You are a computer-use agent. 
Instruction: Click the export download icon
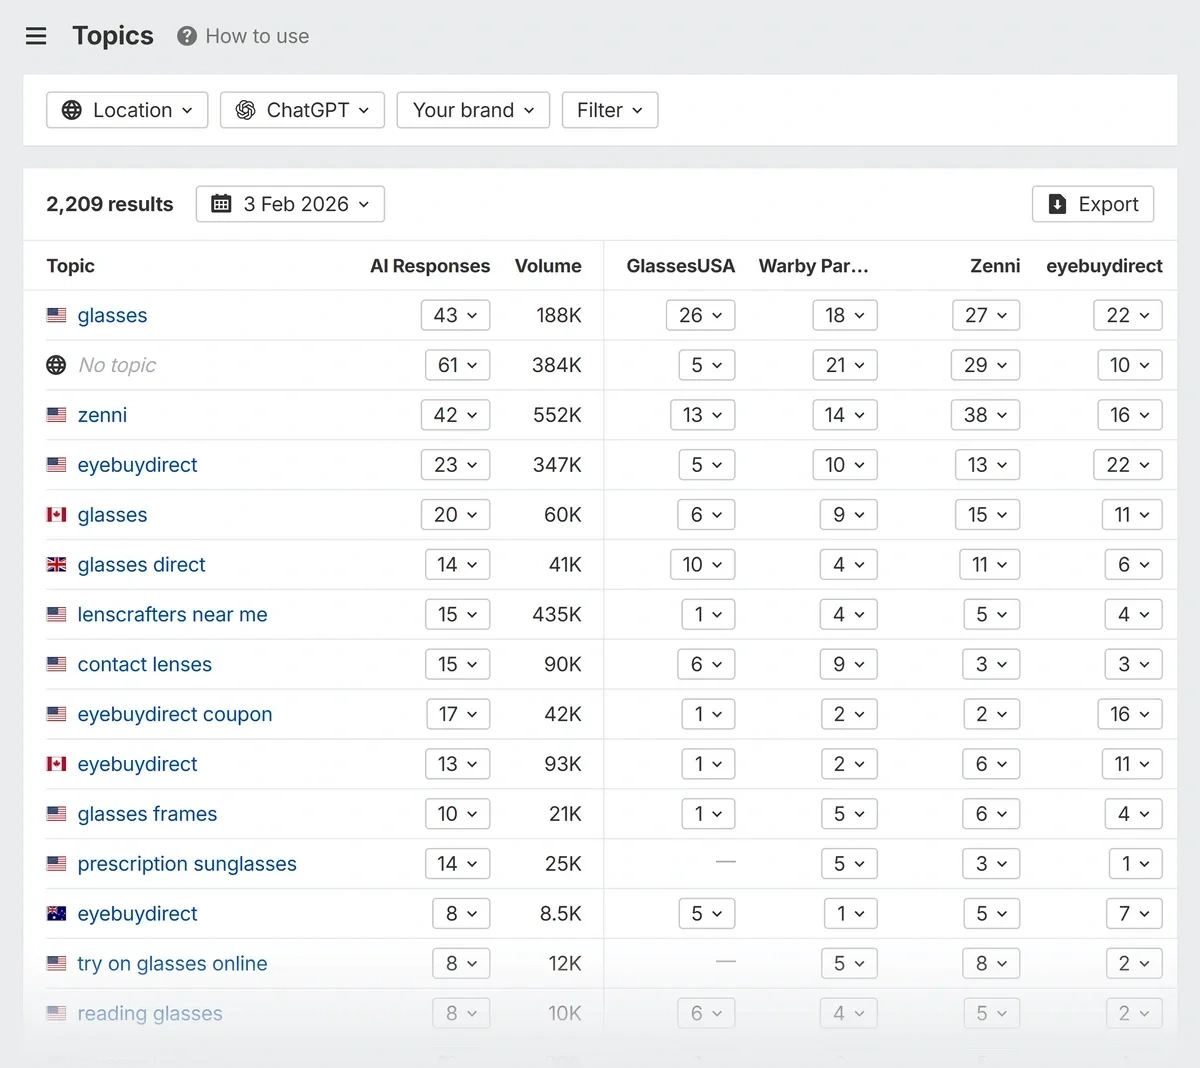(x=1057, y=204)
